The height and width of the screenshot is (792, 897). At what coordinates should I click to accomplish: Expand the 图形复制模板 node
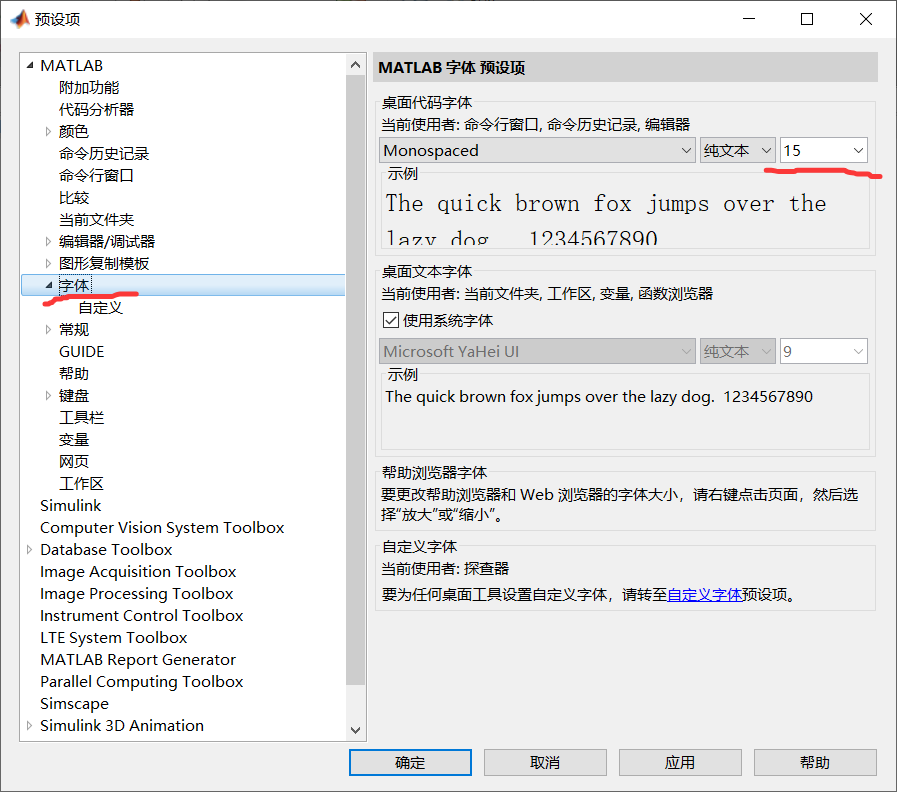point(48,263)
